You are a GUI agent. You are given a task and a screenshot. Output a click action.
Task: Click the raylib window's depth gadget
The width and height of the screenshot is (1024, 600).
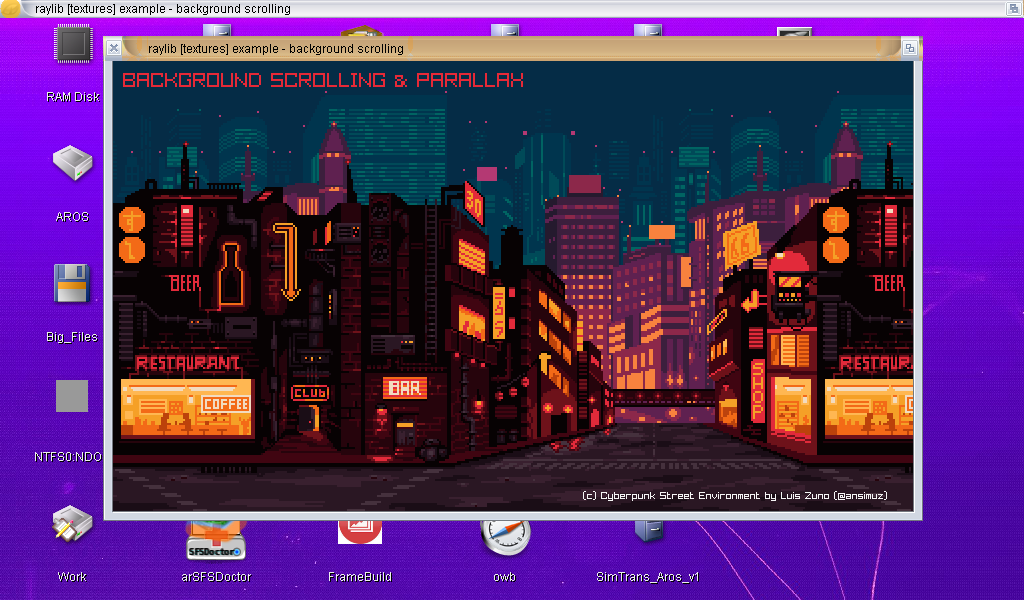[x=909, y=47]
